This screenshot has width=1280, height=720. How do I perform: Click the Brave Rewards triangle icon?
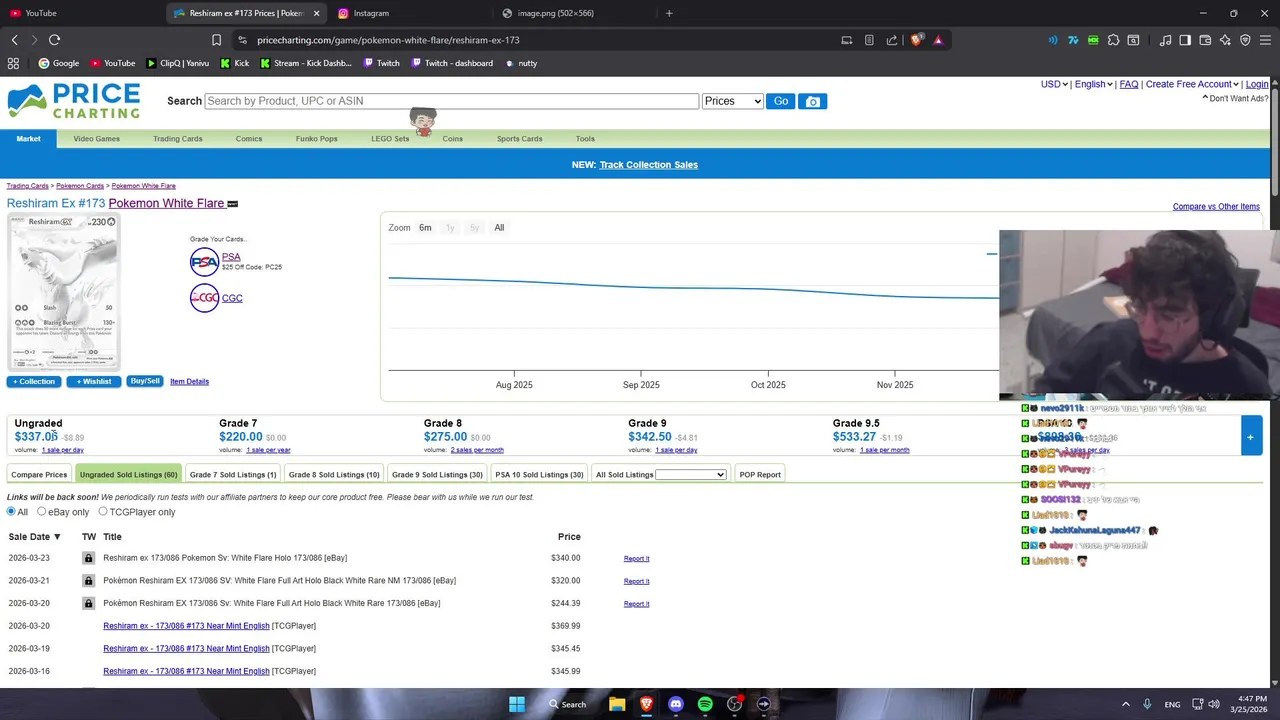tap(938, 40)
